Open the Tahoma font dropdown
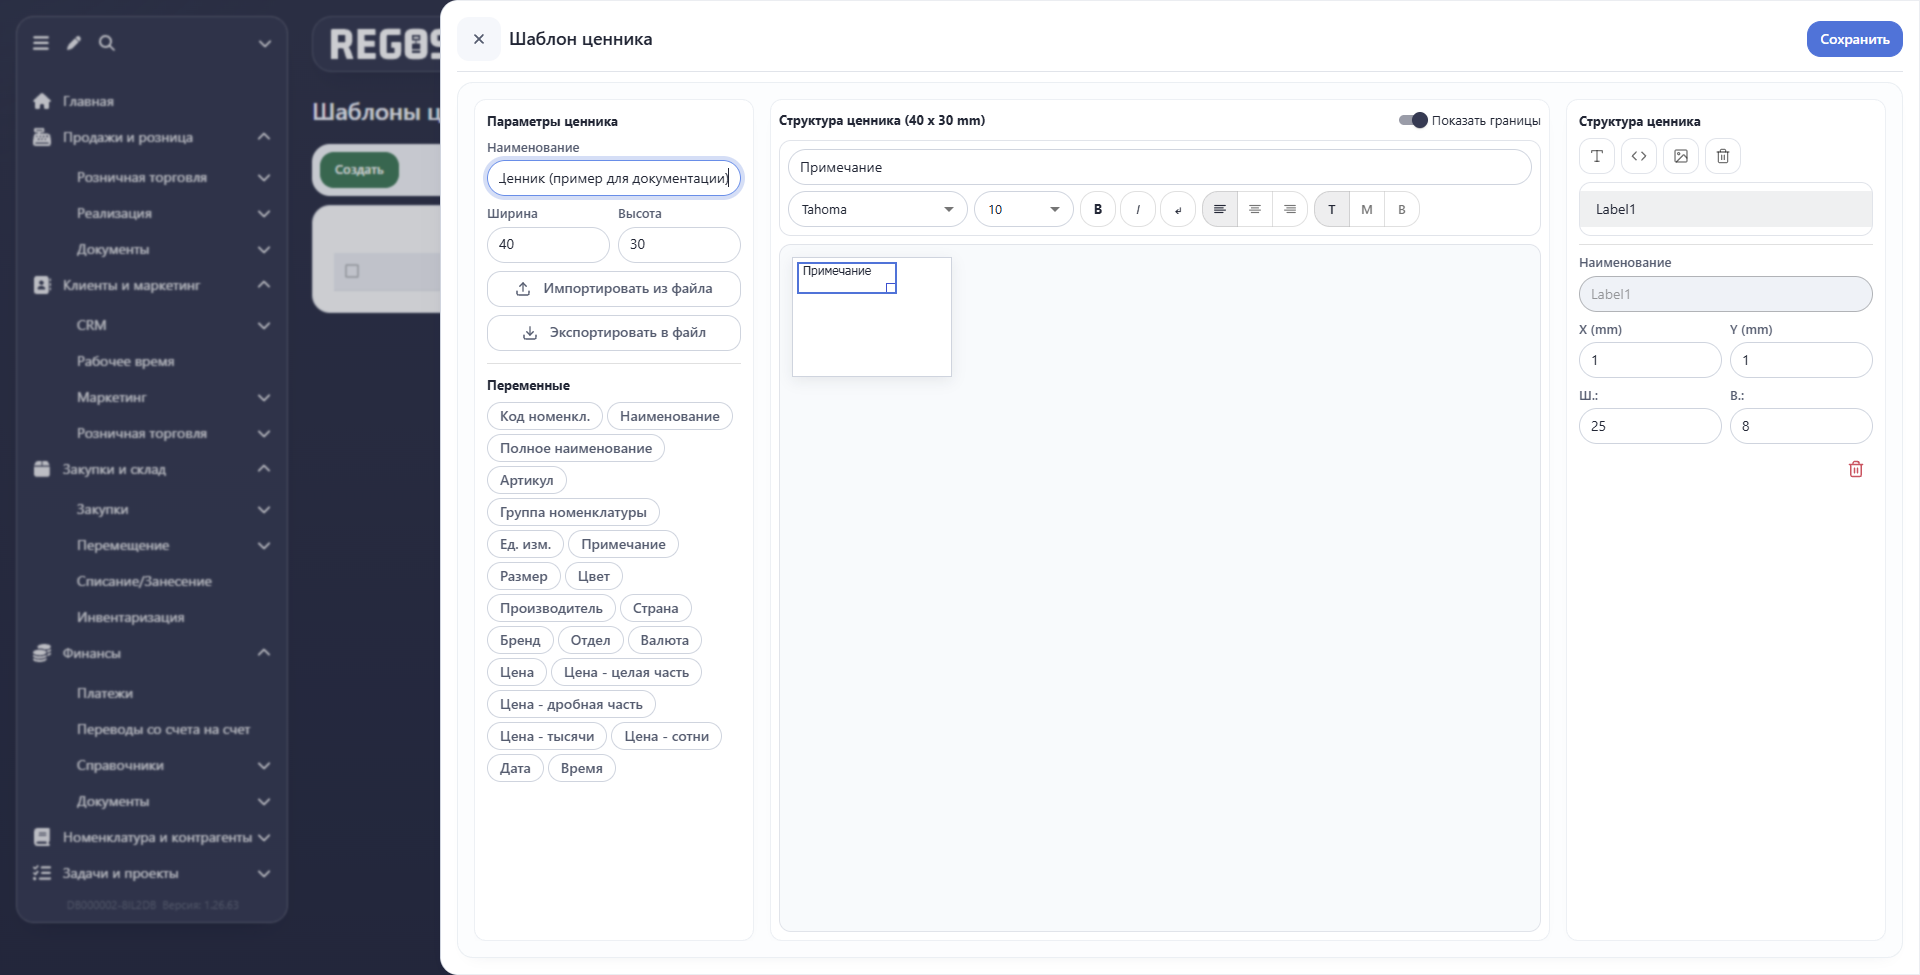The image size is (1920, 975). coord(878,209)
